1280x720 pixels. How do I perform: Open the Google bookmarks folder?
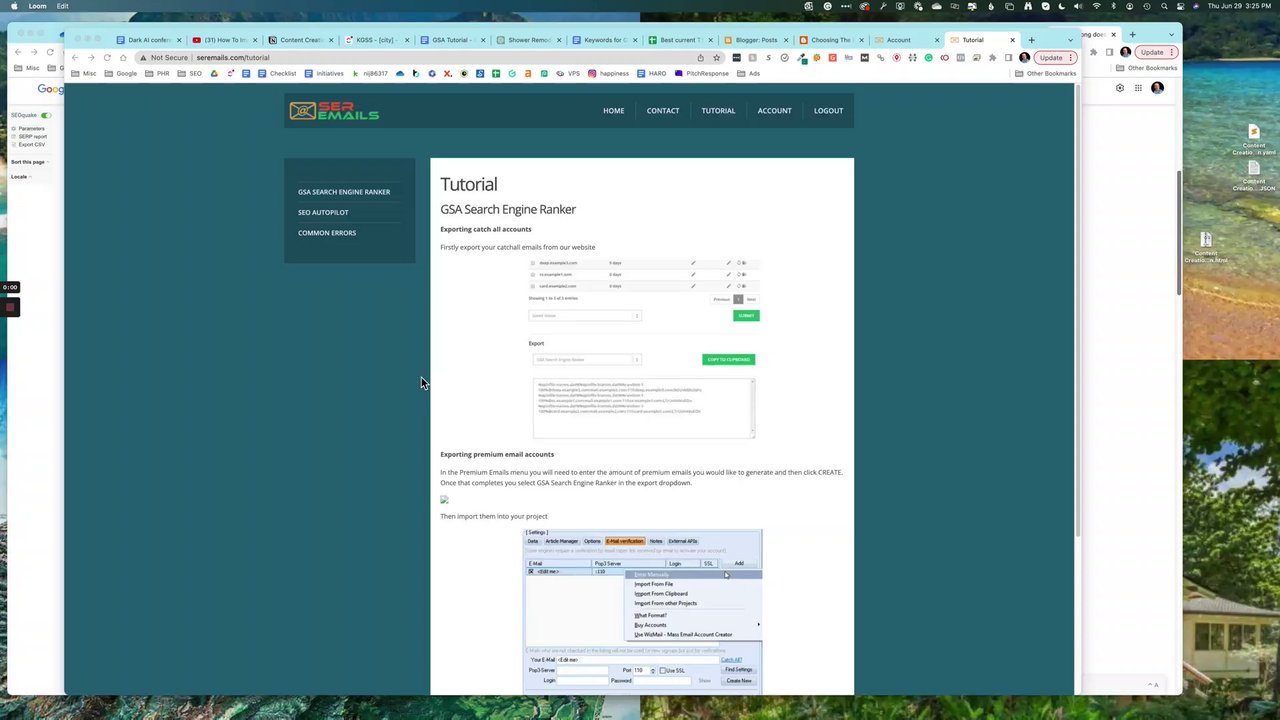(121, 73)
